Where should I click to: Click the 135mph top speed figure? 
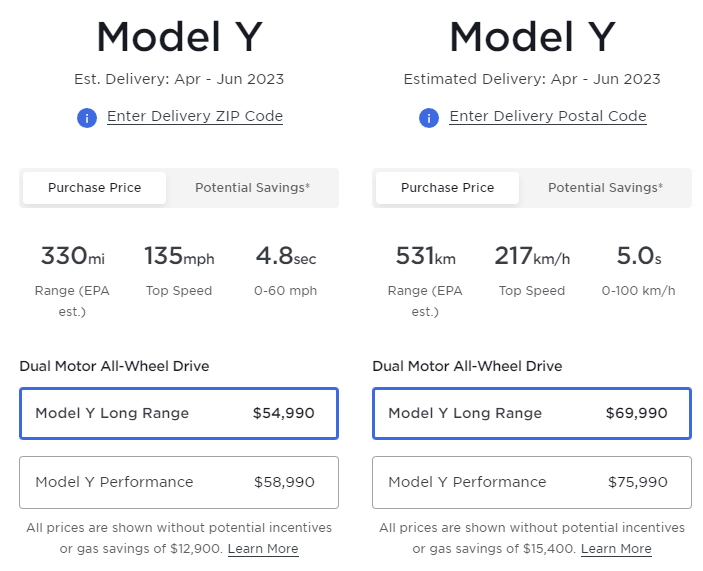pos(179,257)
